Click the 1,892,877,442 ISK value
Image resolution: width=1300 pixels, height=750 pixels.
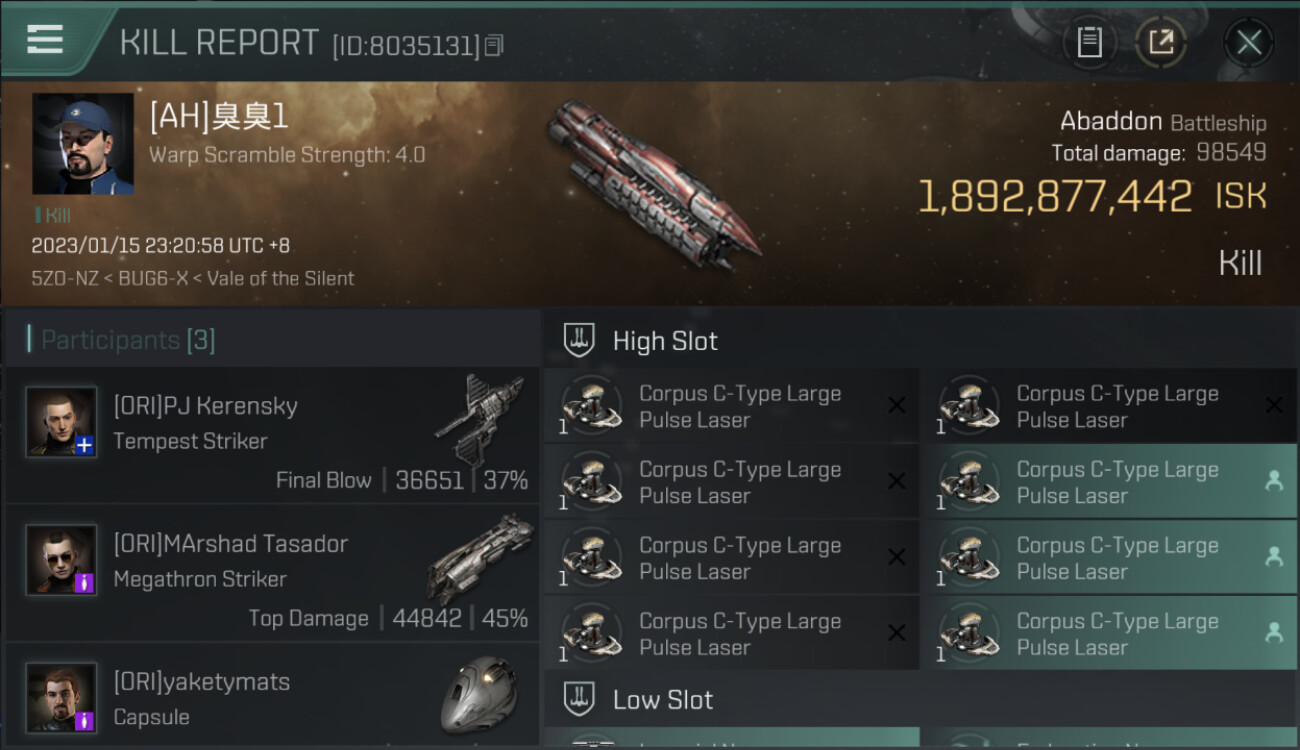[x=1055, y=197]
